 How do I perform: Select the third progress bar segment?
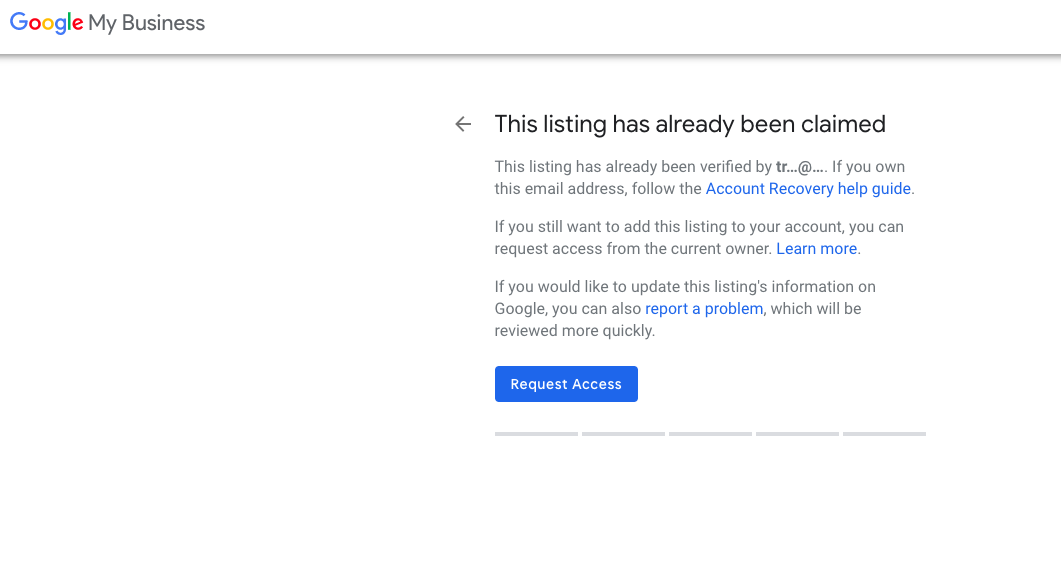coord(710,434)
